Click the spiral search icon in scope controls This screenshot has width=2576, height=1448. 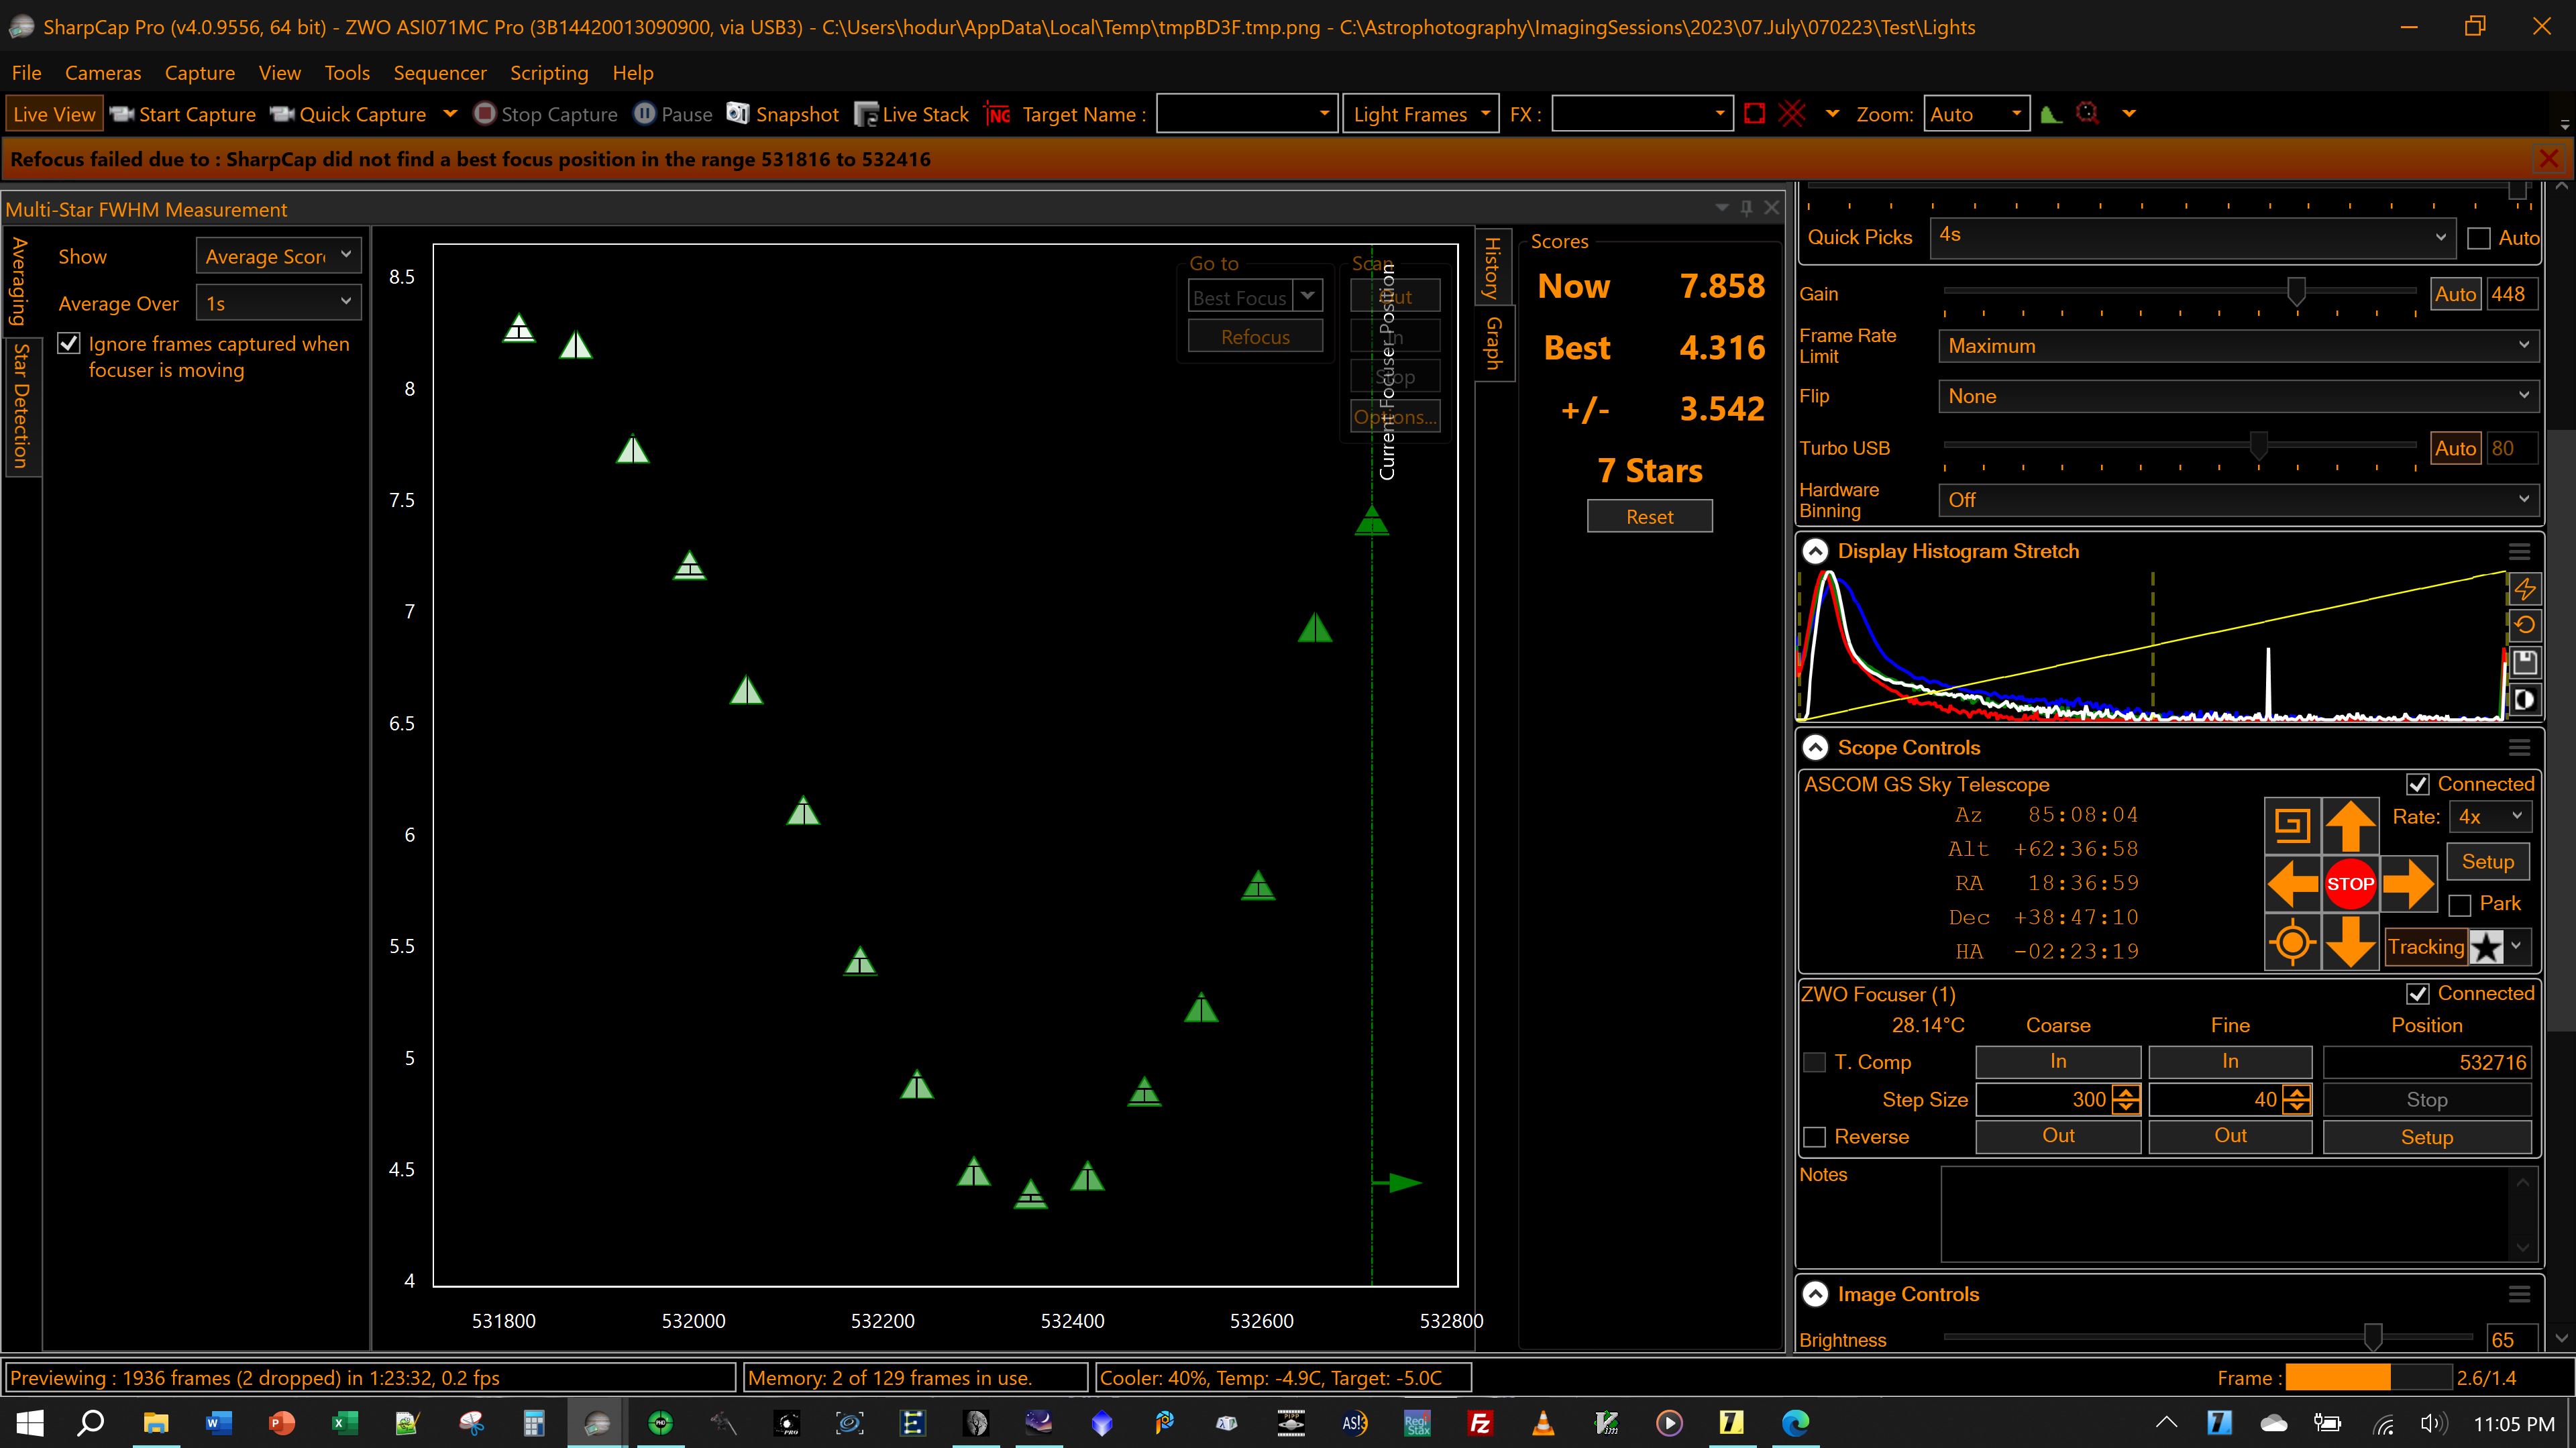click(2292, 826)
